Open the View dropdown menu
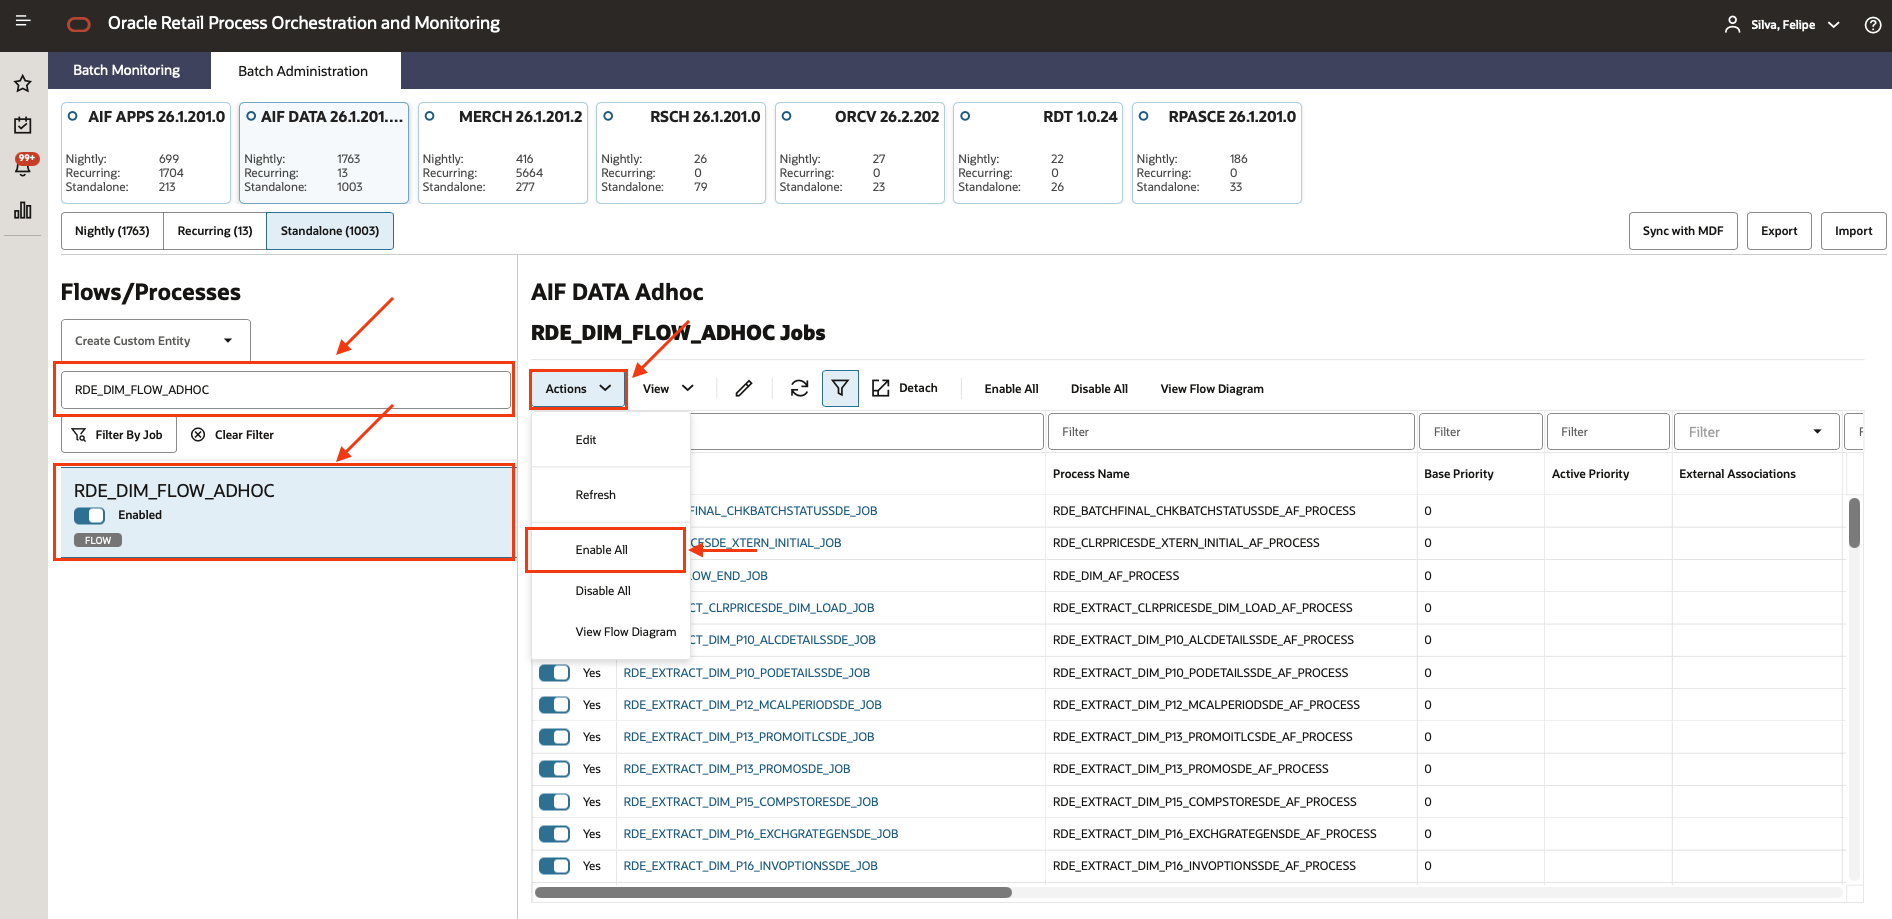 [x=668, y=389]
